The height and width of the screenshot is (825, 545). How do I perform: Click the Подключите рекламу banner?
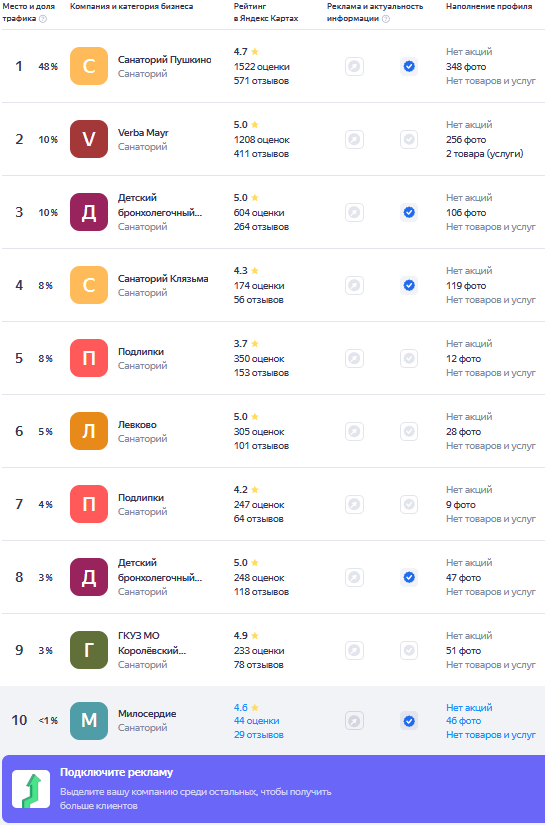[272, 789]
